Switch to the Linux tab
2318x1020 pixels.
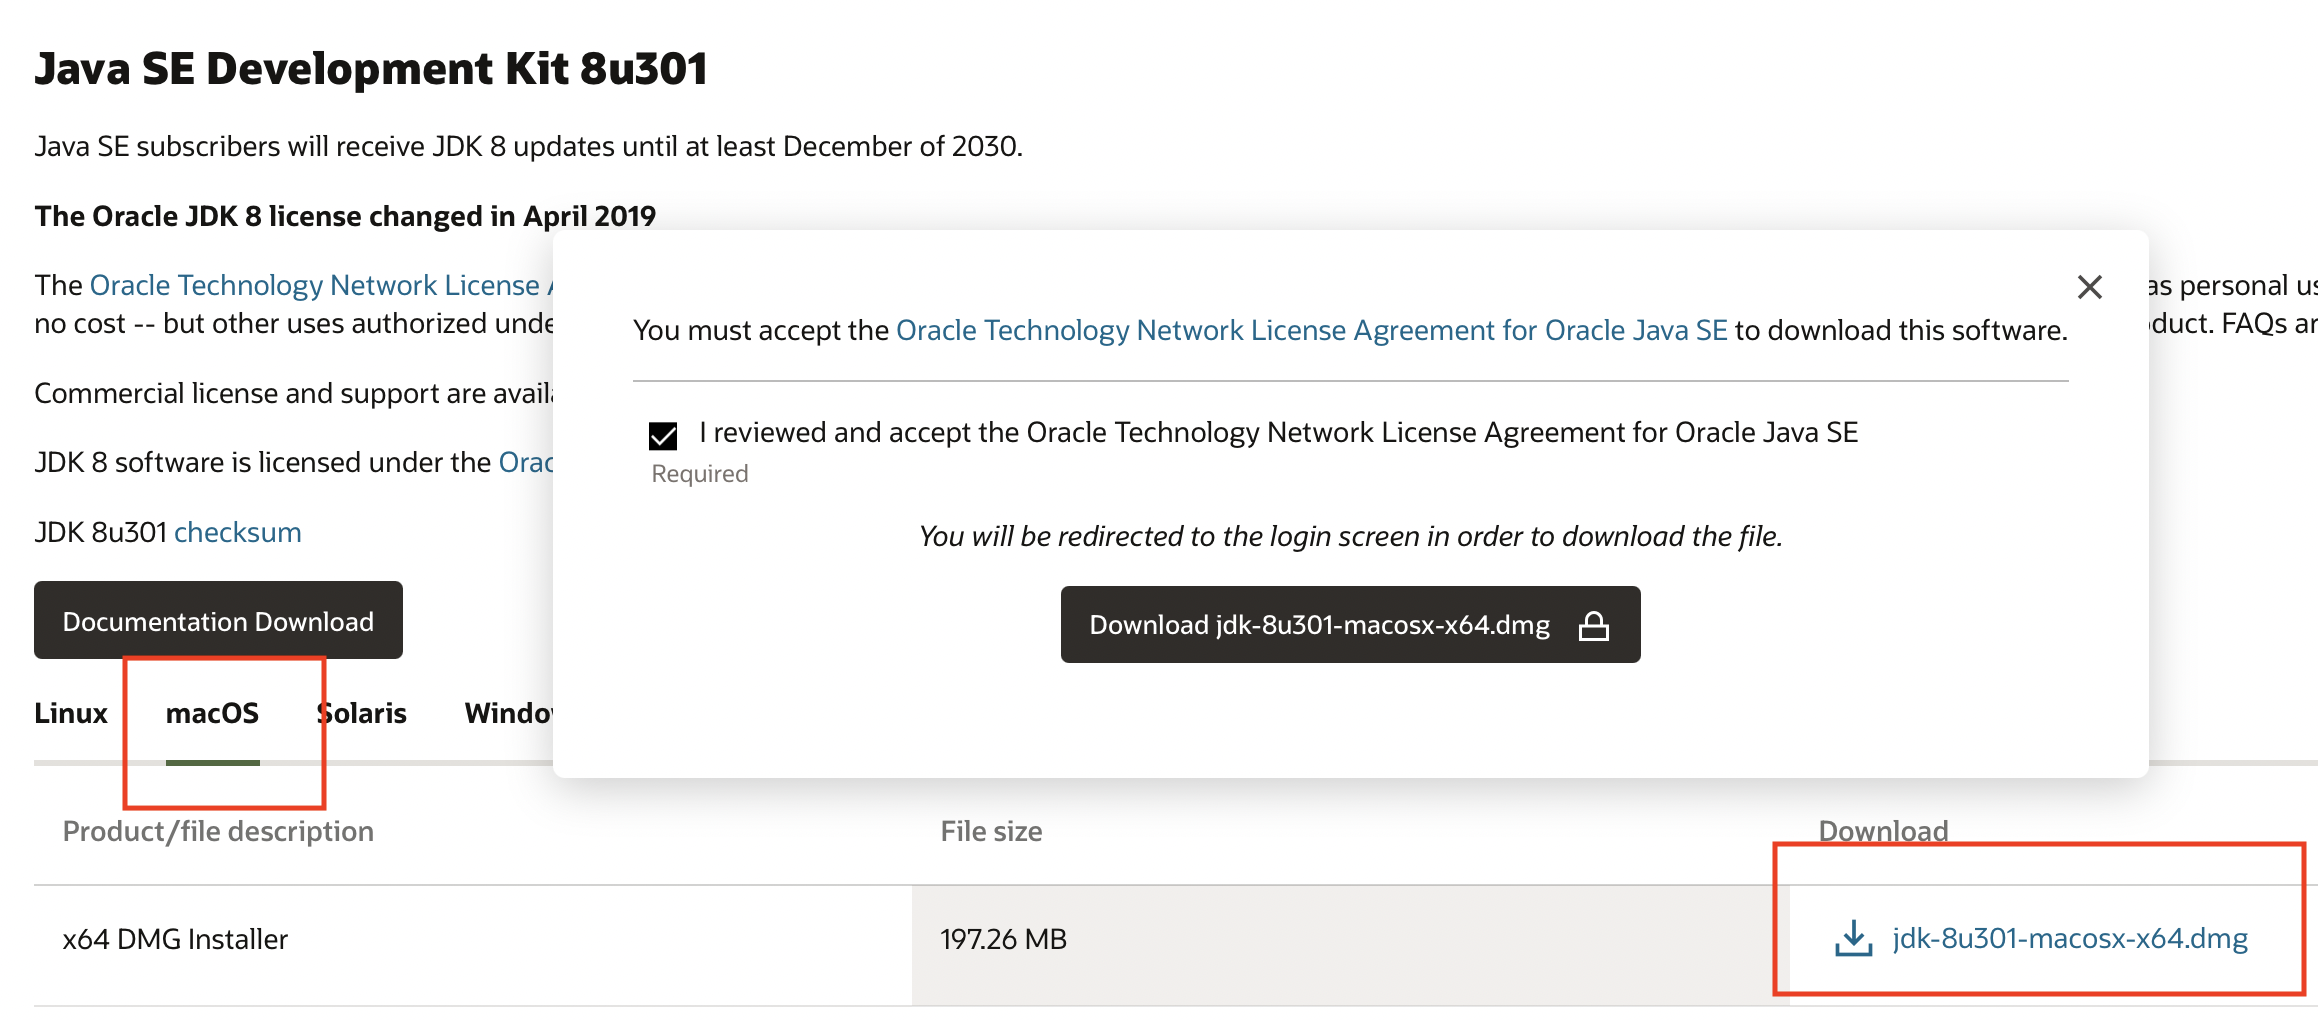[x=71, y=713]
